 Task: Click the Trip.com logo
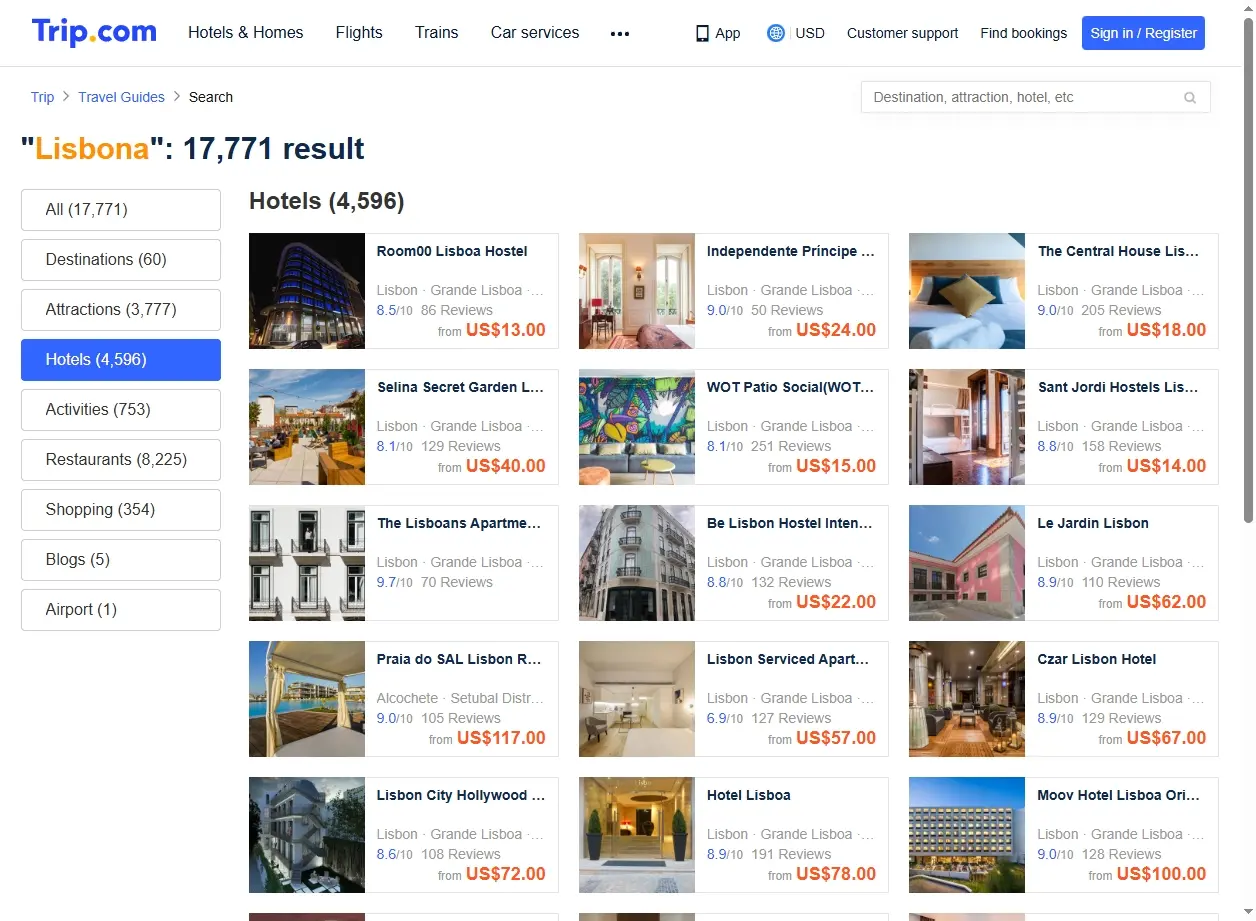(x=94, y=32)
